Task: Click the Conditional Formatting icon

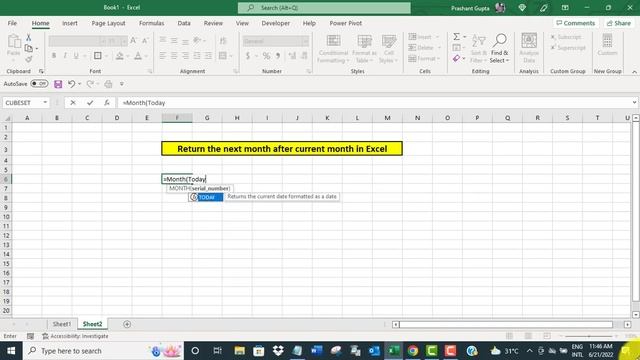Action: 333,41
